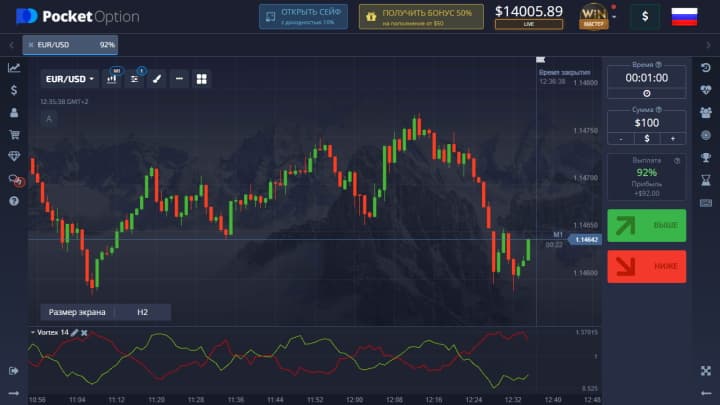Increase trade amount with plus button

point(671,138)
